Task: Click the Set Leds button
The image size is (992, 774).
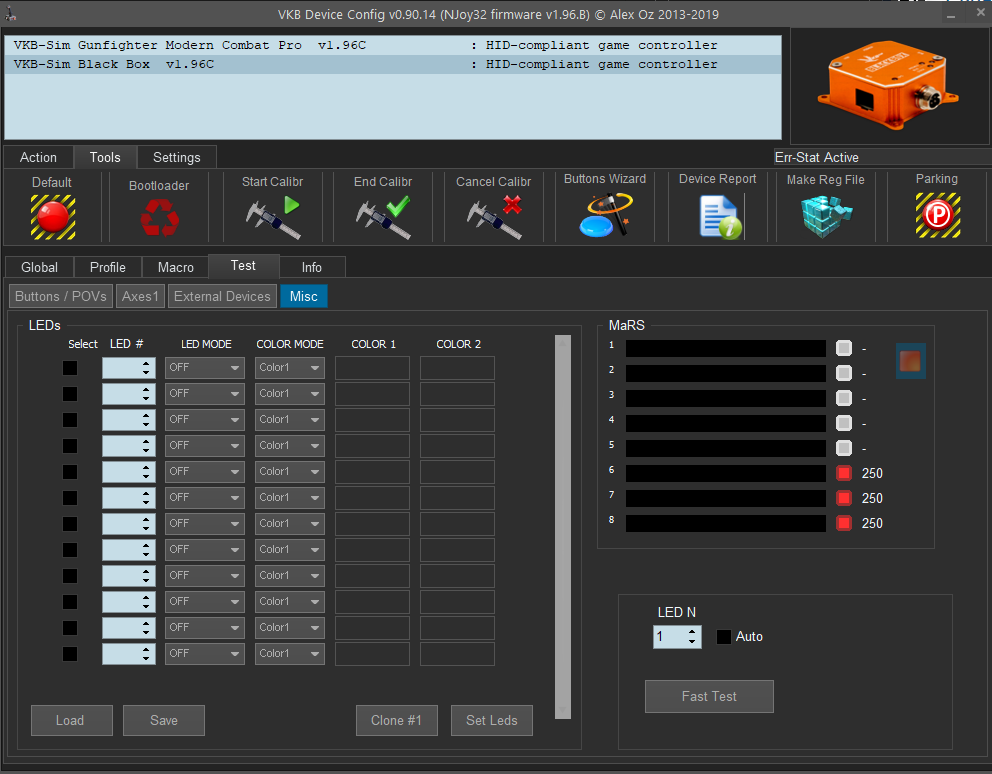Action: pyautogui.click(x=491, y=720)
